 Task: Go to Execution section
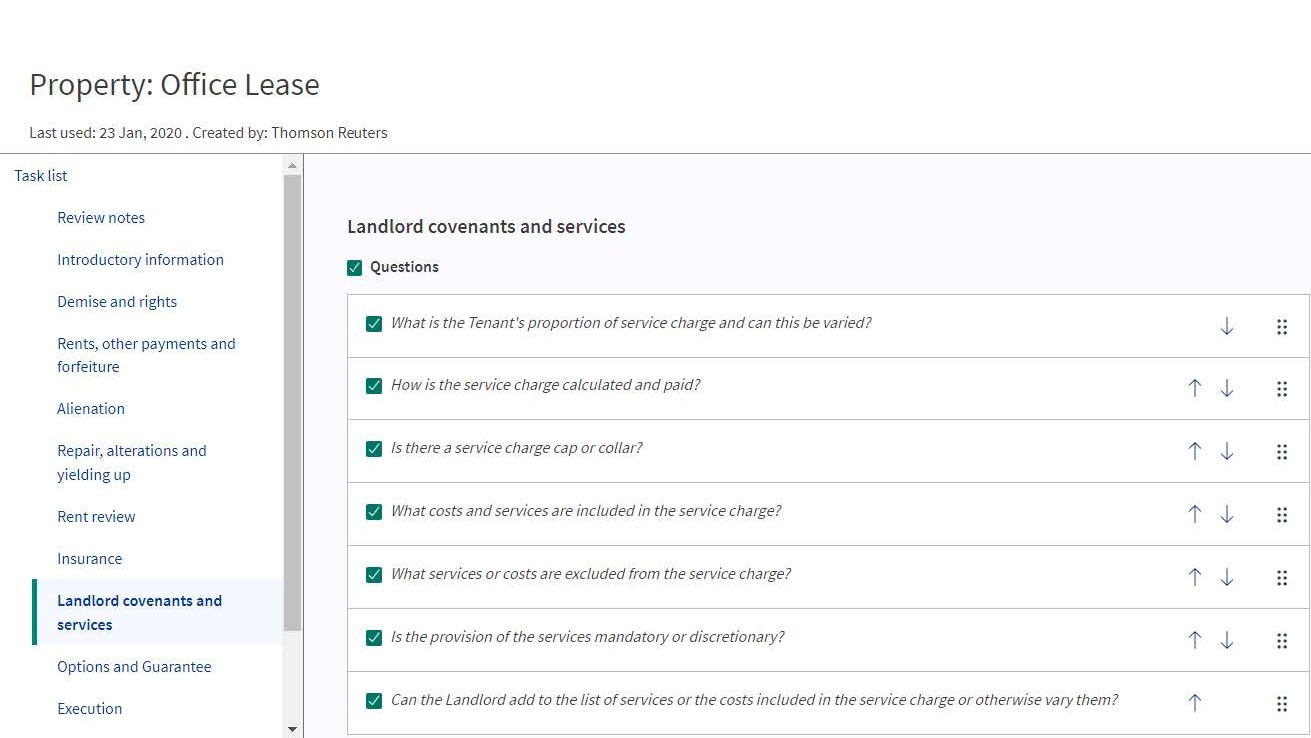tap(90, 709)
